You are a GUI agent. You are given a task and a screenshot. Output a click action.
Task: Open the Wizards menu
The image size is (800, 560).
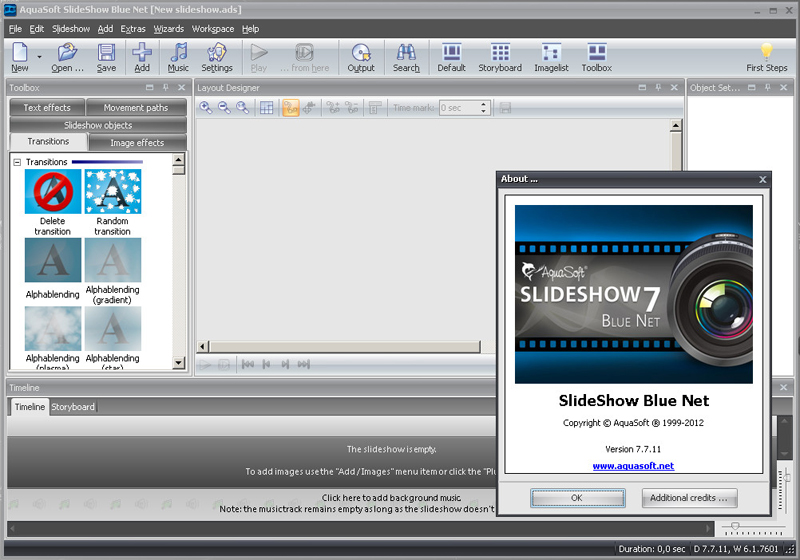tap(168, 29)
